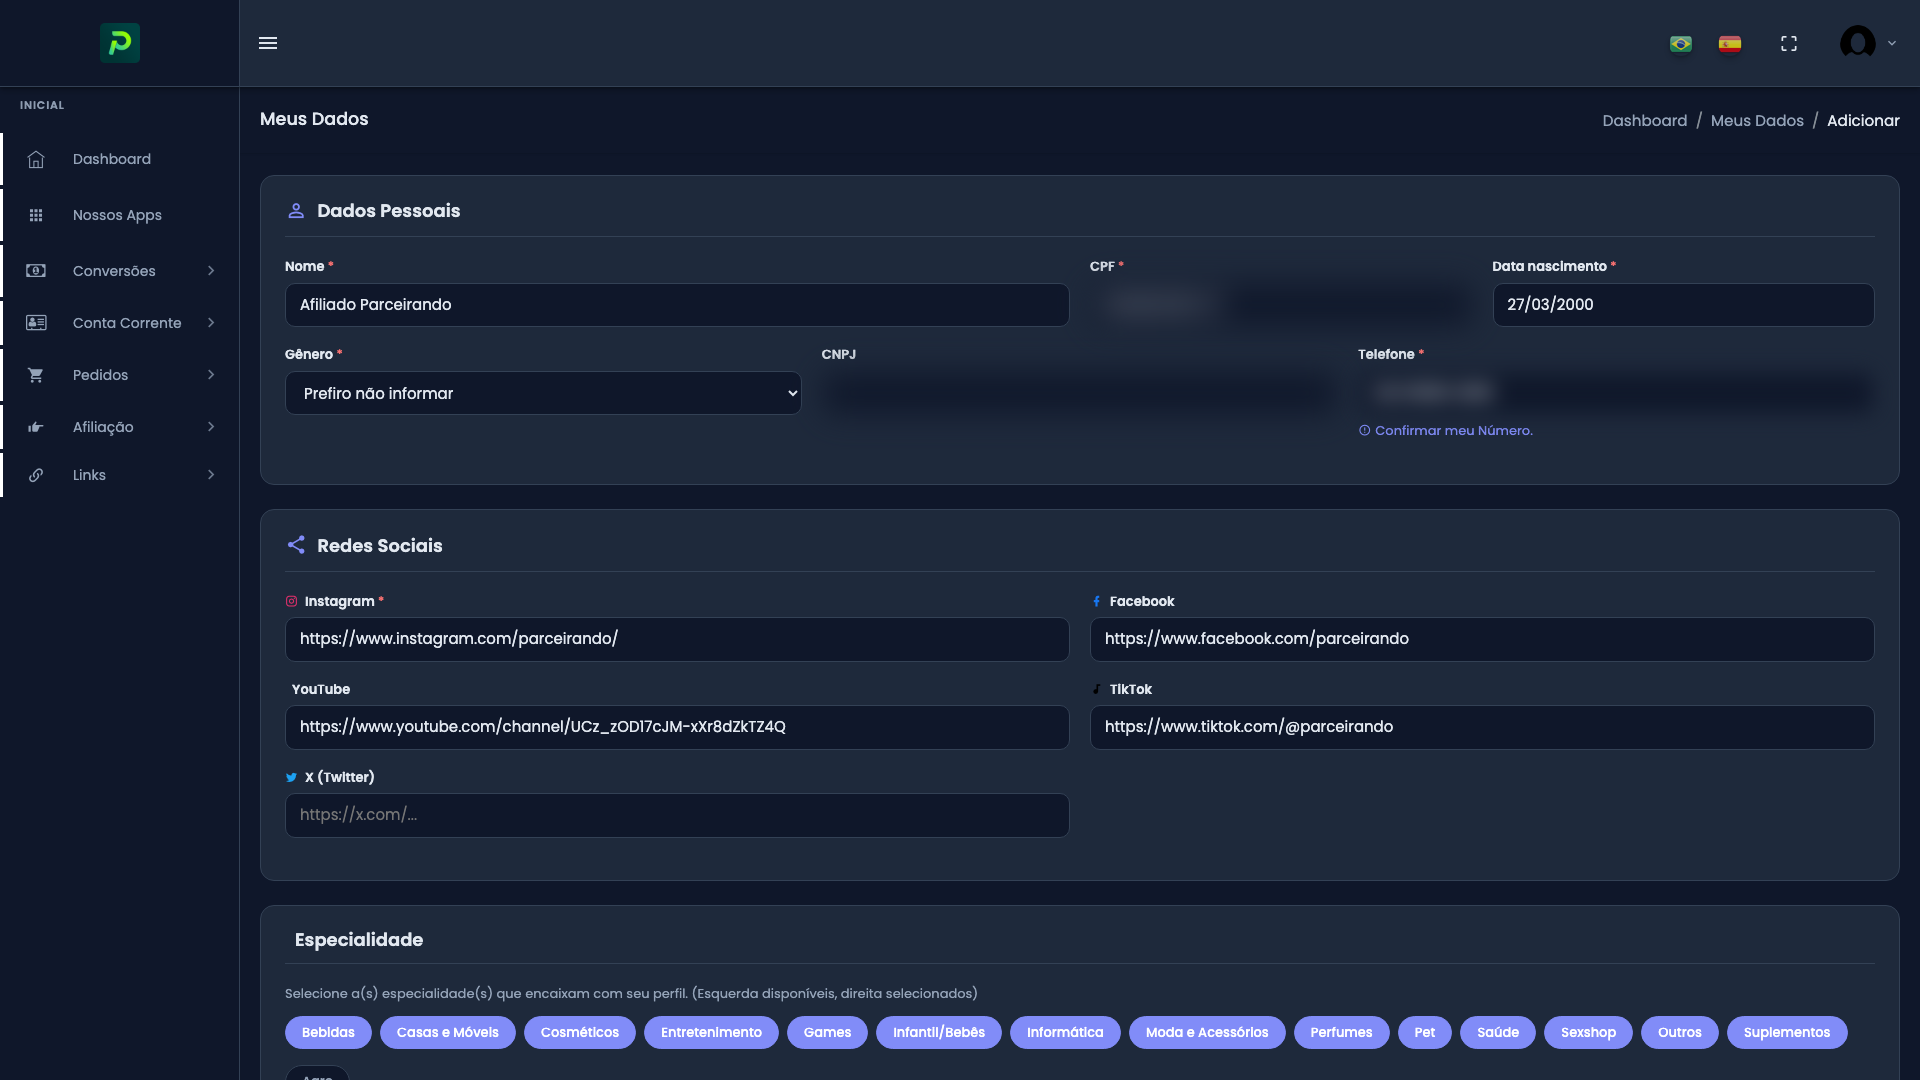Click the hamburger menu icon

point(268,43)
